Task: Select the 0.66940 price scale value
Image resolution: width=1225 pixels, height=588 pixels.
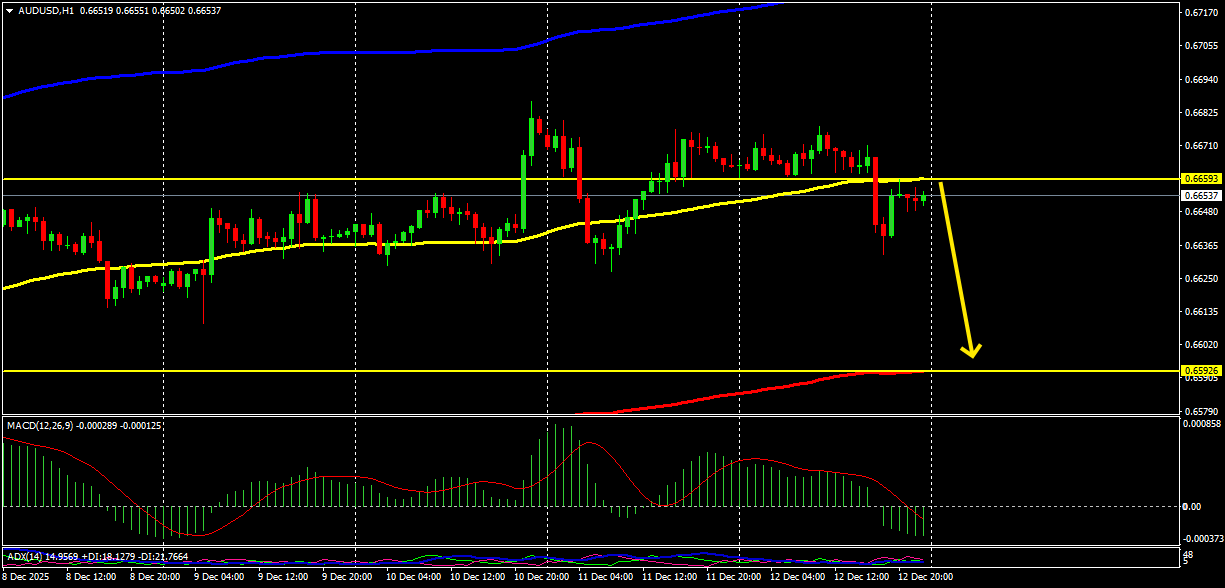Action: pos(1199,79)
